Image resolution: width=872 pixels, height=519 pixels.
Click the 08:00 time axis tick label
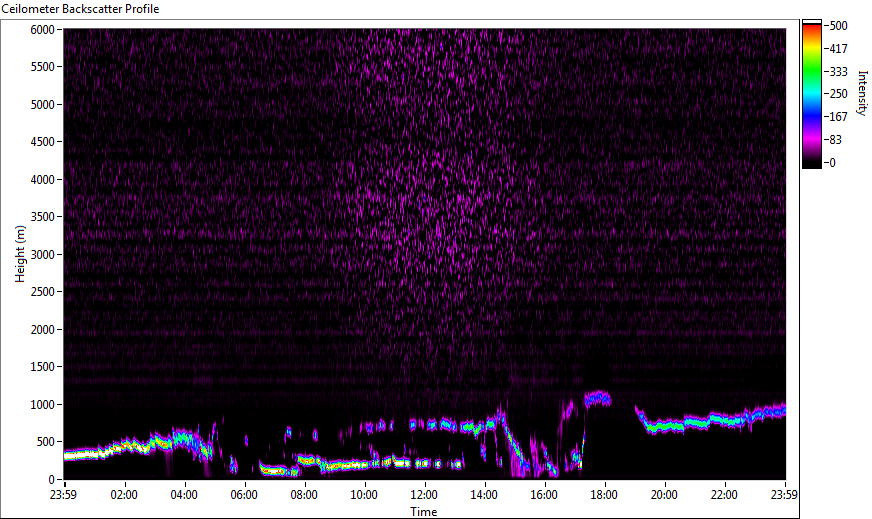click(x=304, y=495)
